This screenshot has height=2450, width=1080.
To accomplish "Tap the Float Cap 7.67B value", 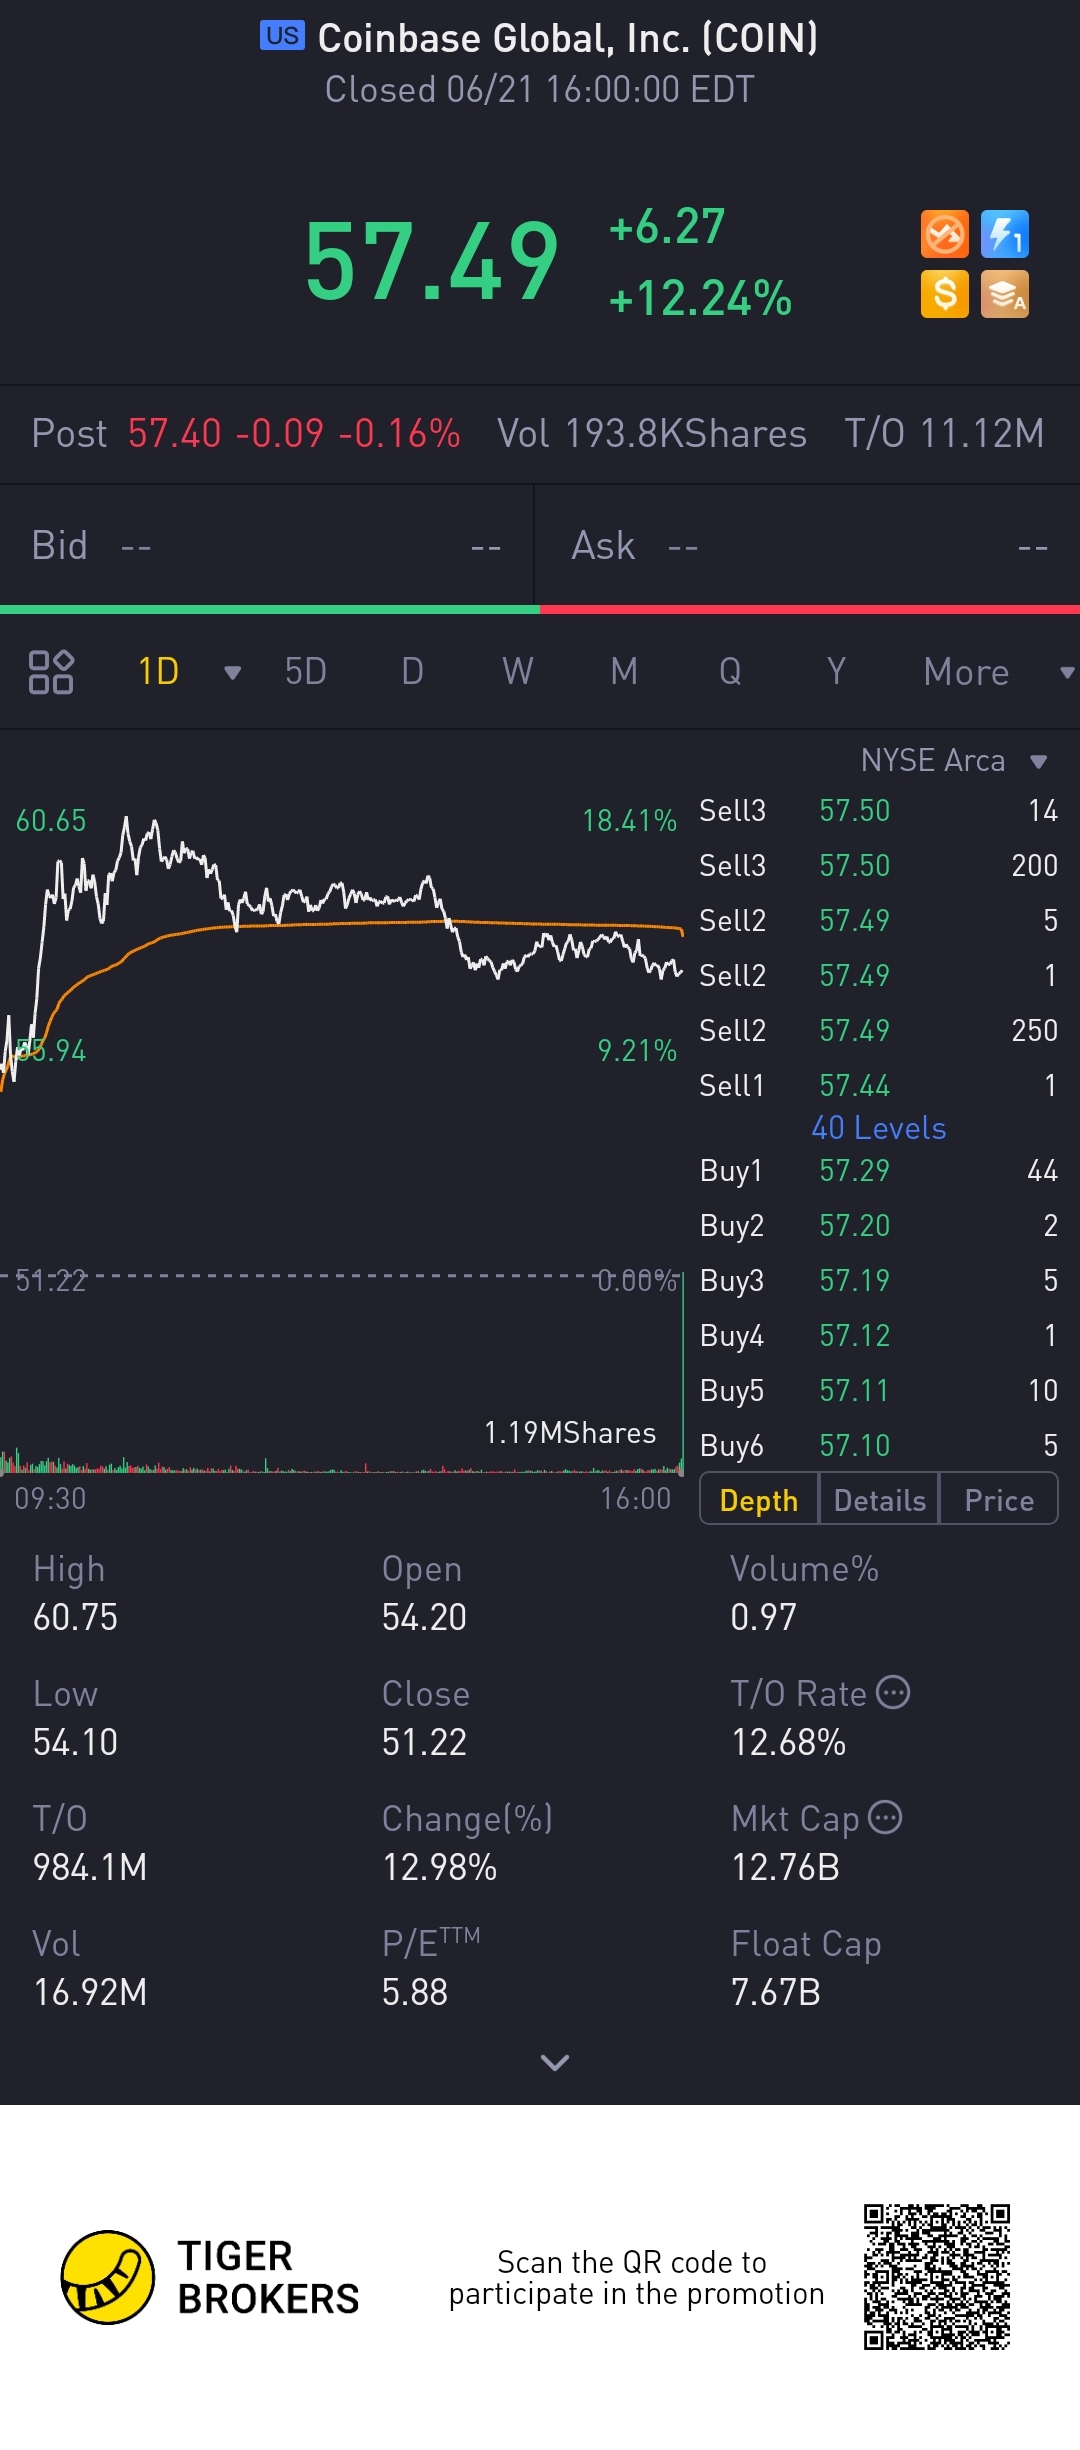I will tap(776, 1992).
